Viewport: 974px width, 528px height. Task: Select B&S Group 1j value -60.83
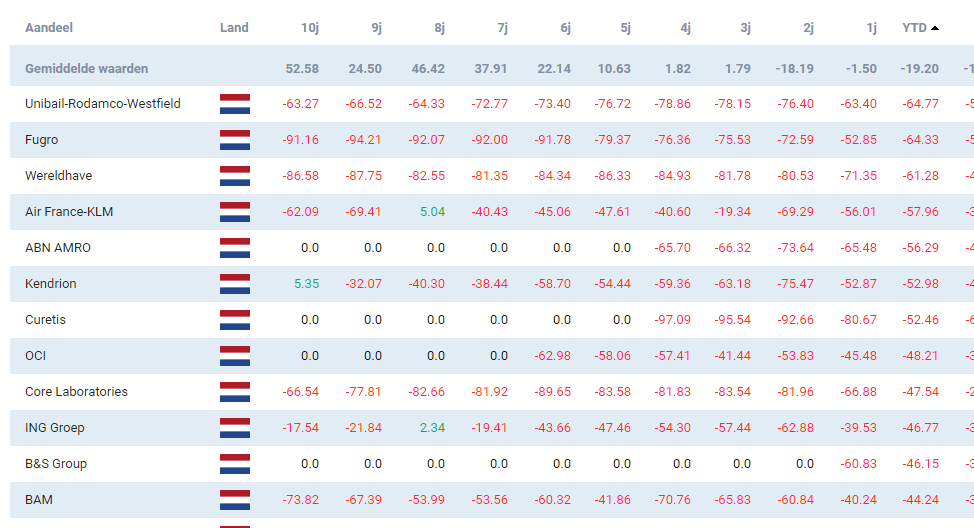pos(858,464)
